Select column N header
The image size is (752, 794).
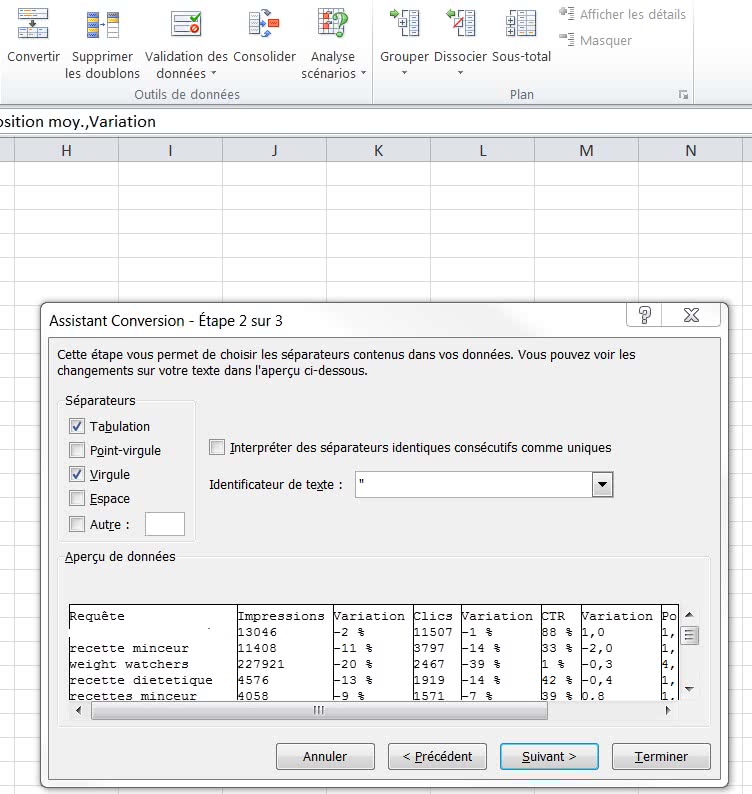(x=691, y=150)
